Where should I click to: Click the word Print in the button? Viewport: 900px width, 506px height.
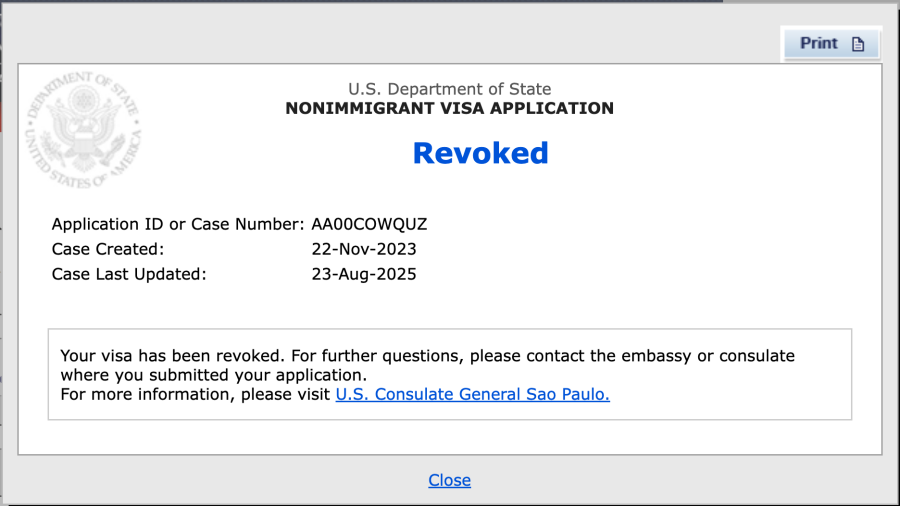[819, 44]
